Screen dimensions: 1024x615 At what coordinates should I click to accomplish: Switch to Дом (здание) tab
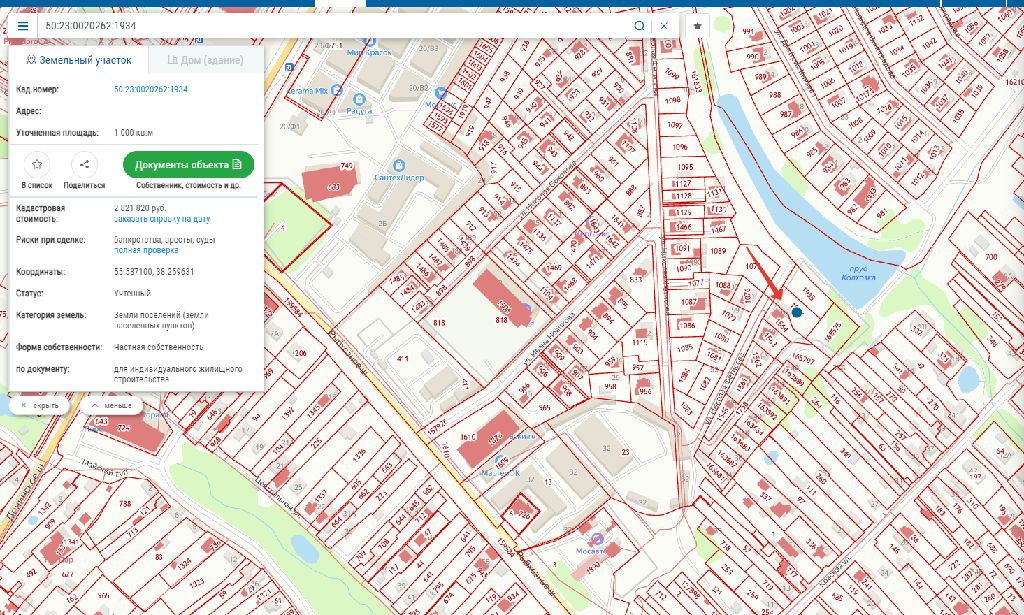click(205, 60)
